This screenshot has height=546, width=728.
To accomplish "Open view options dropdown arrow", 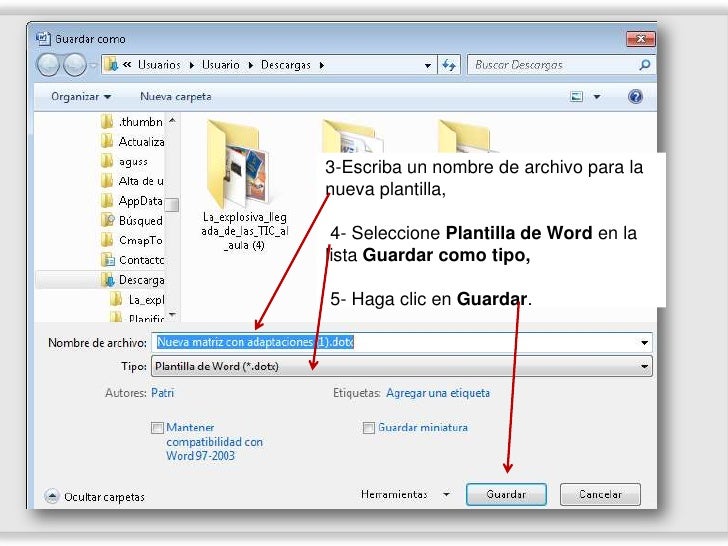I will [x=597, y=97].
